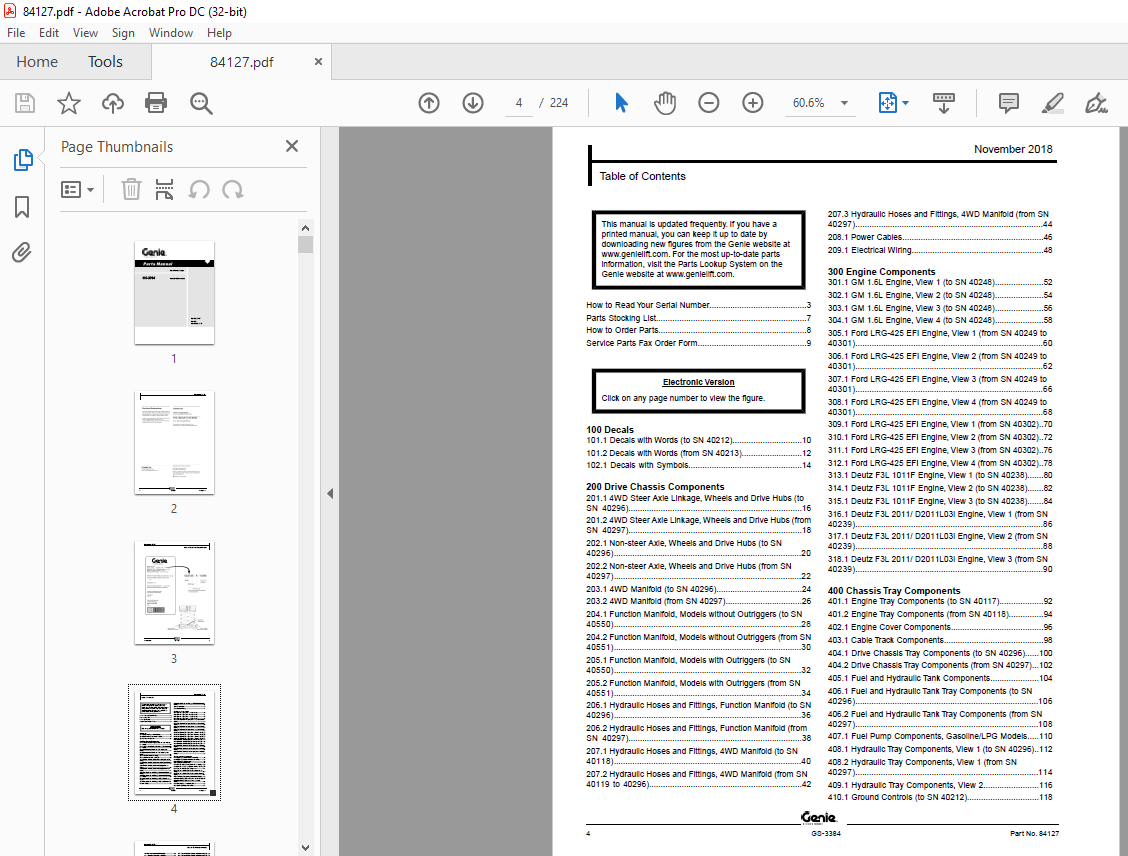Open the Help menu
This screenshot has height=856, width=1128.
[x=219, y=33]
